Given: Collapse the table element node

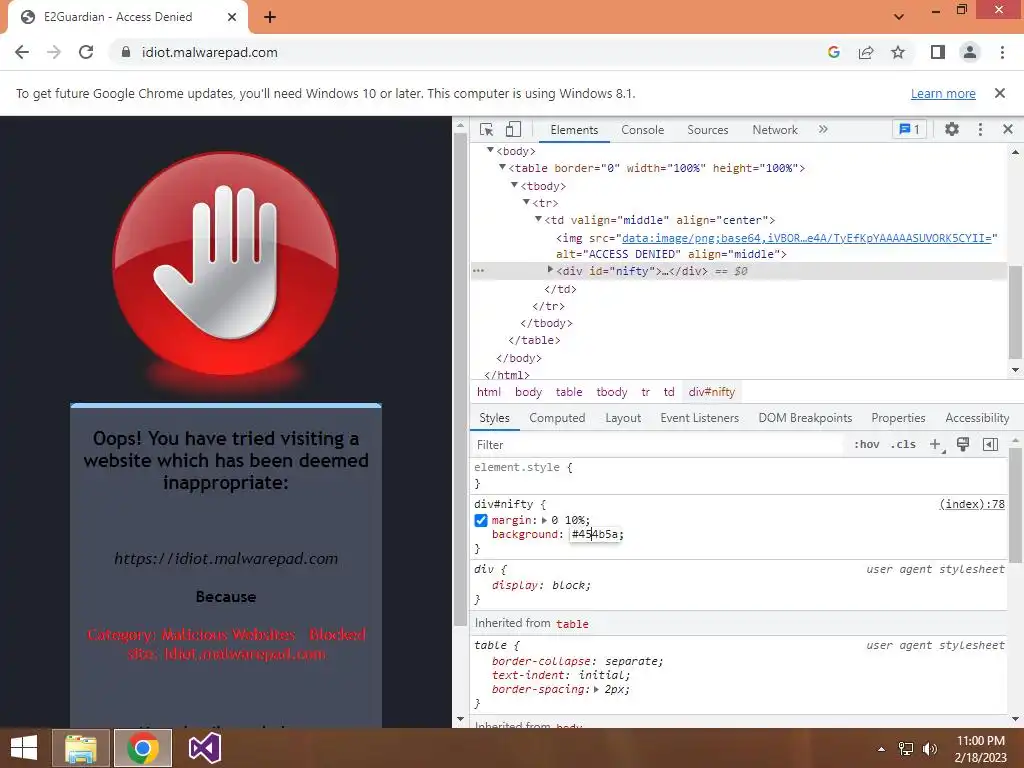Looking at the screenshot, I should click(x=502, y=167).
